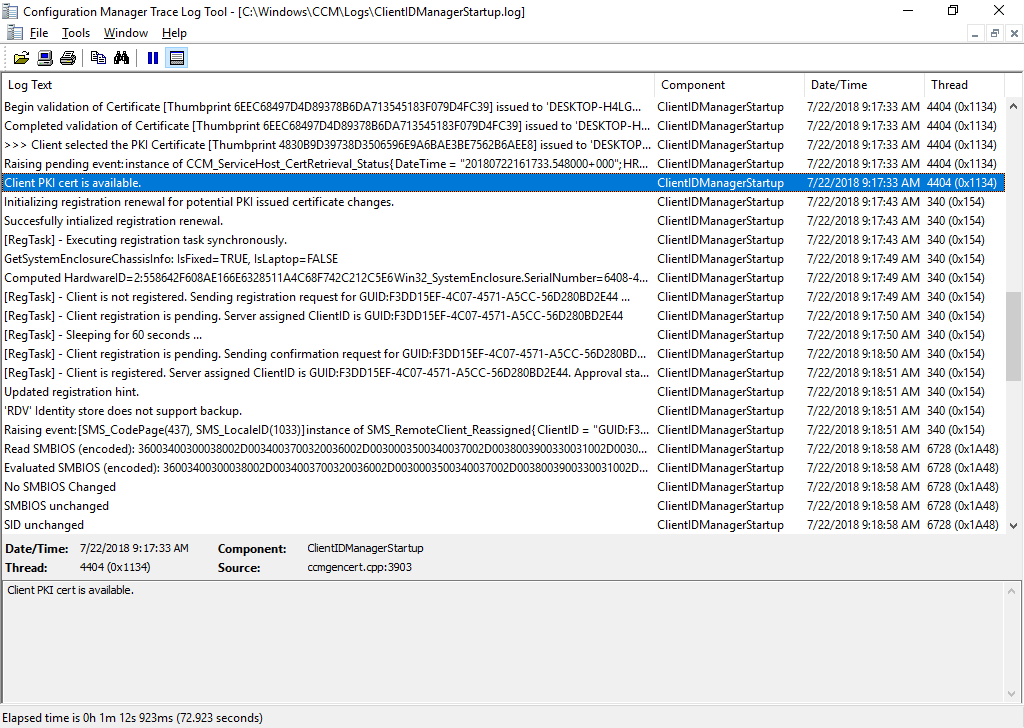The image size is (1024, 728).
Task: Click the log list scroll up arrow
Action: pyautogui.click(x=1013, y=106)
